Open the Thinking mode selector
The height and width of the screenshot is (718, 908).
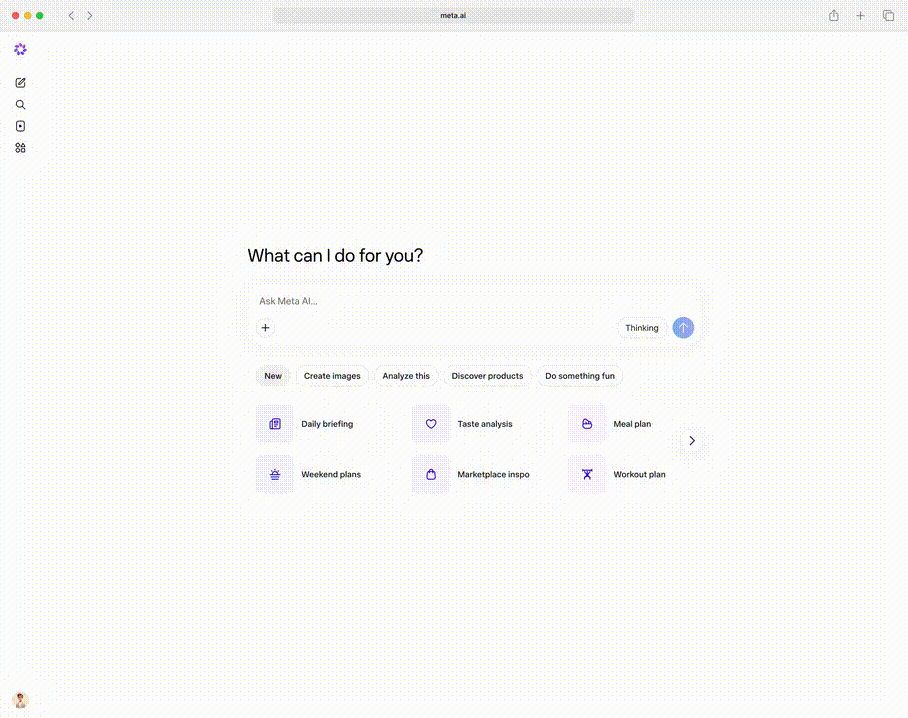(642, 328)
